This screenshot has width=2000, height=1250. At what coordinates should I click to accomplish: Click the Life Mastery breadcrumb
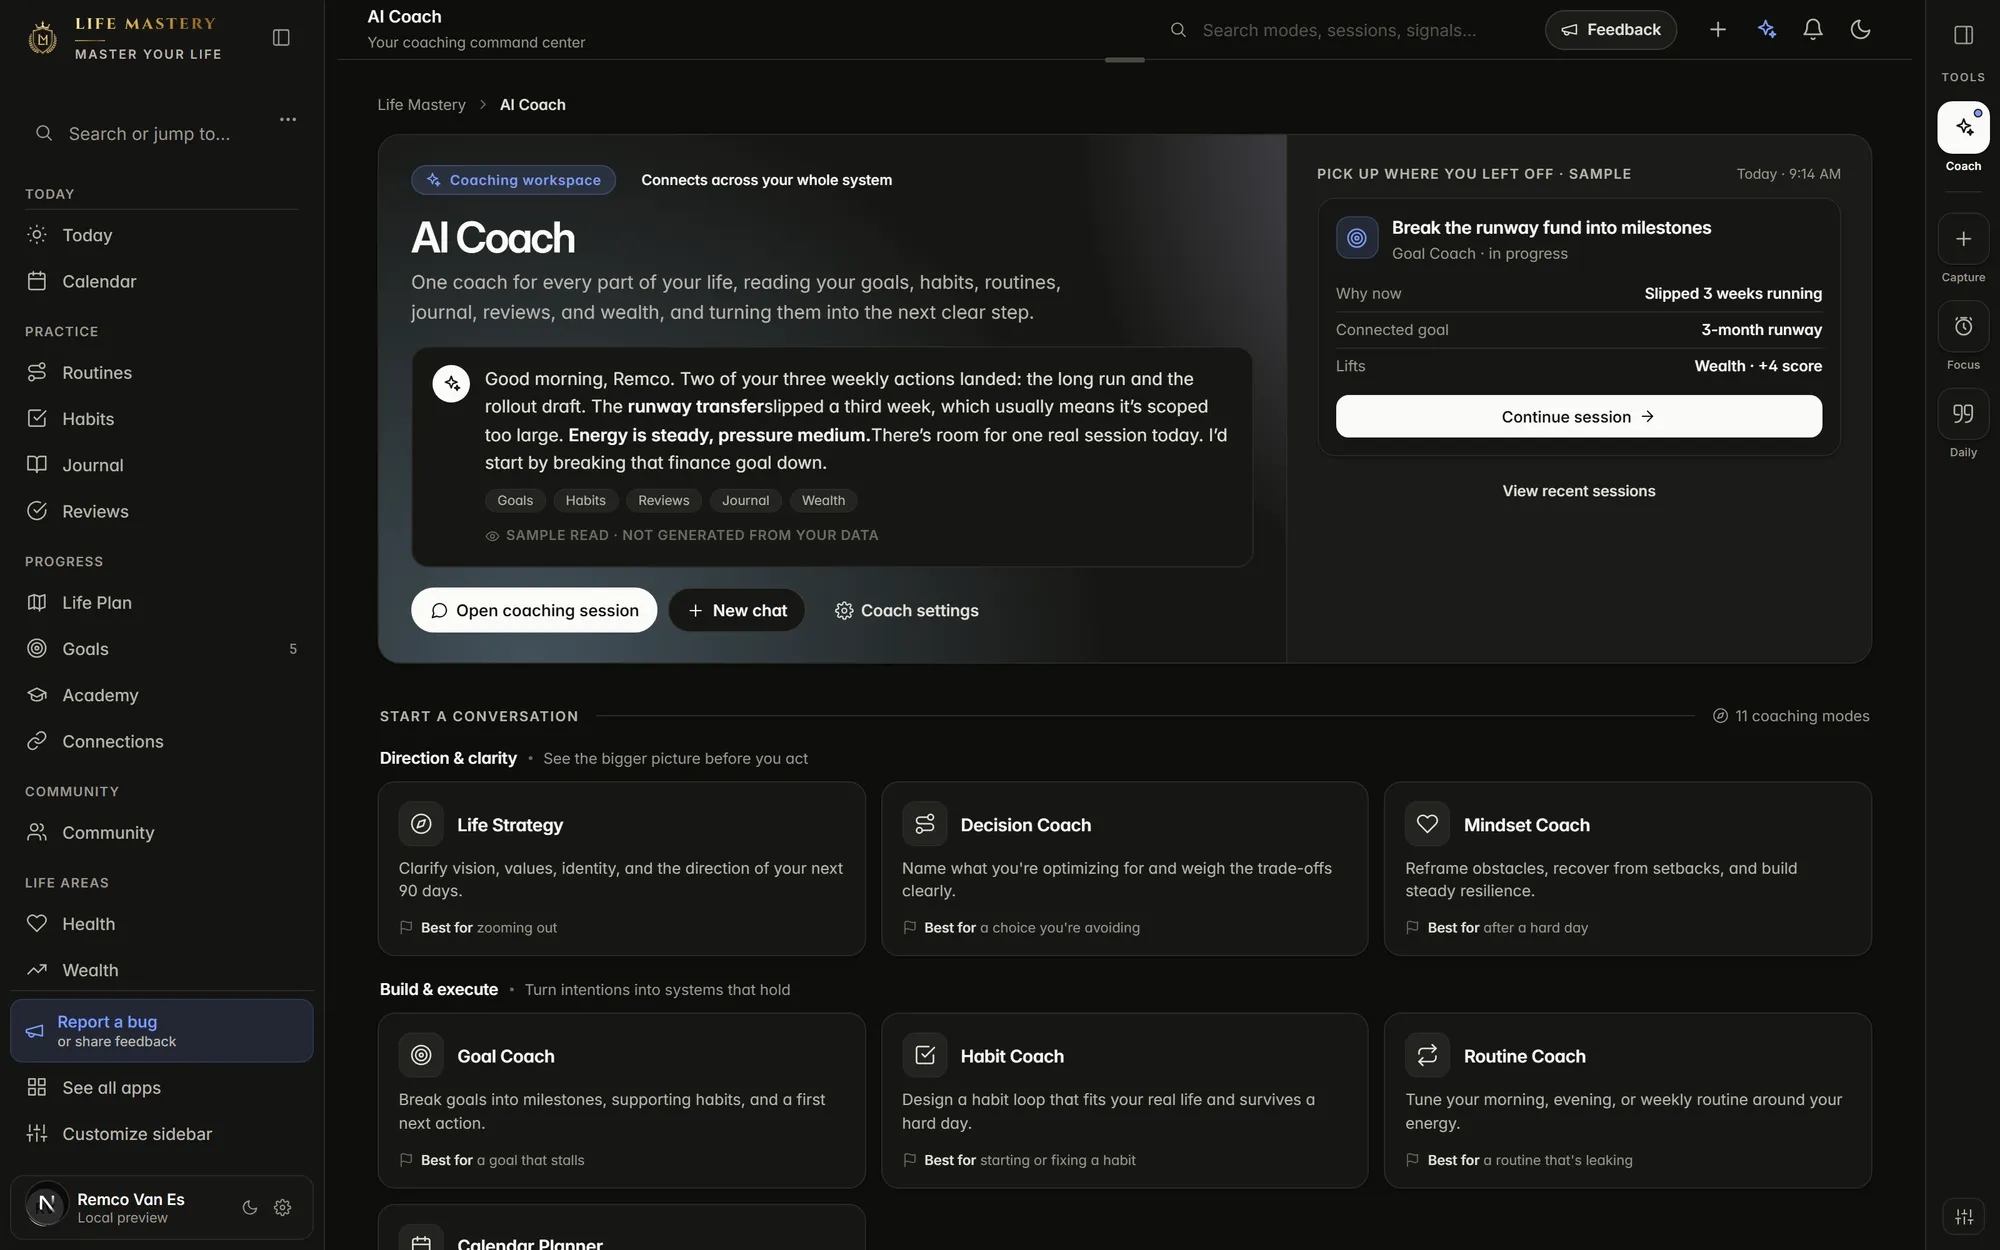click(x=421, y=105)
